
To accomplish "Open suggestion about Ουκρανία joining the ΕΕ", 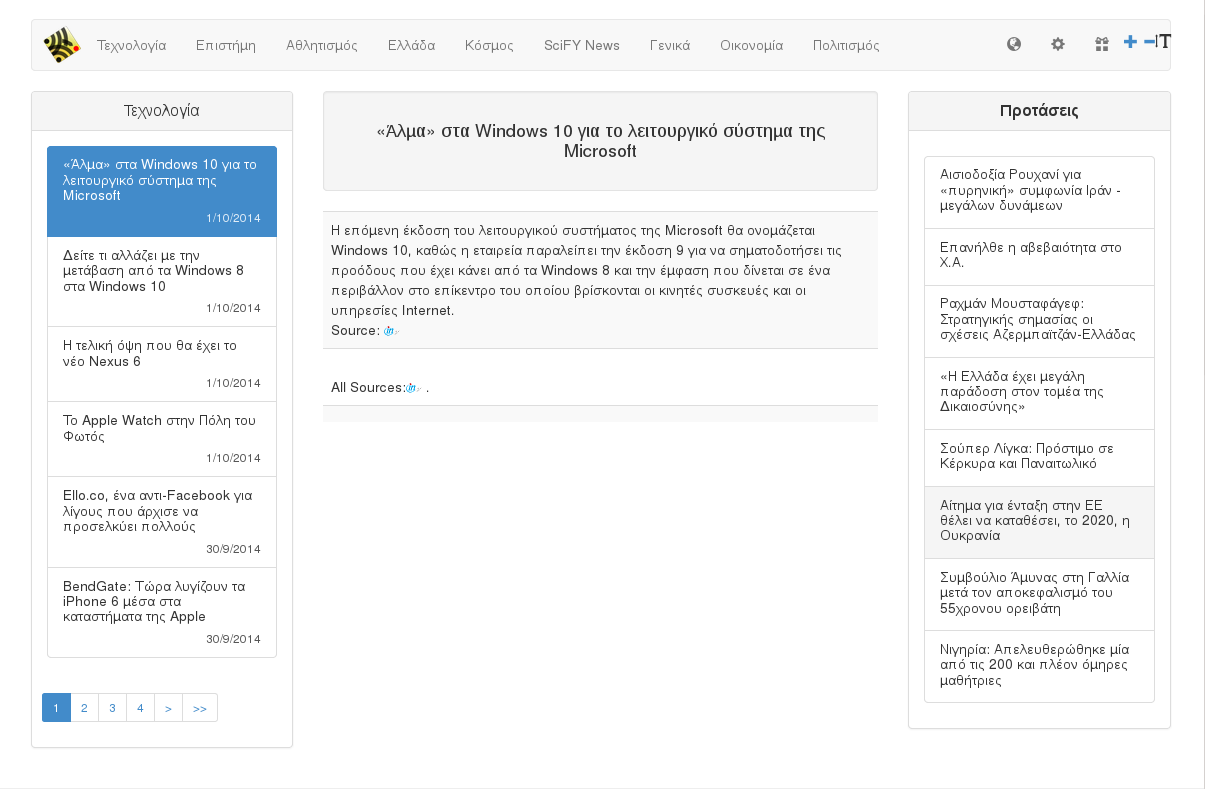I will (1039, 522).
